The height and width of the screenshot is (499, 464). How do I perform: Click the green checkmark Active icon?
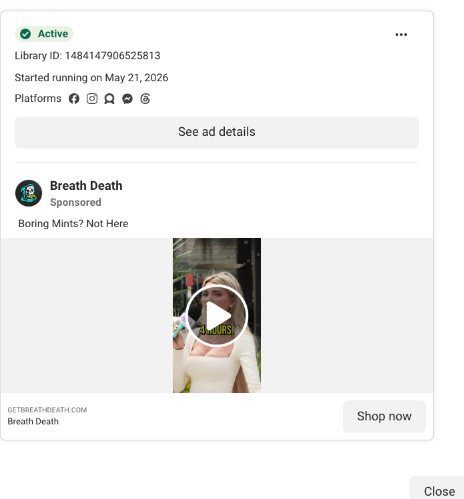point(25,34)
